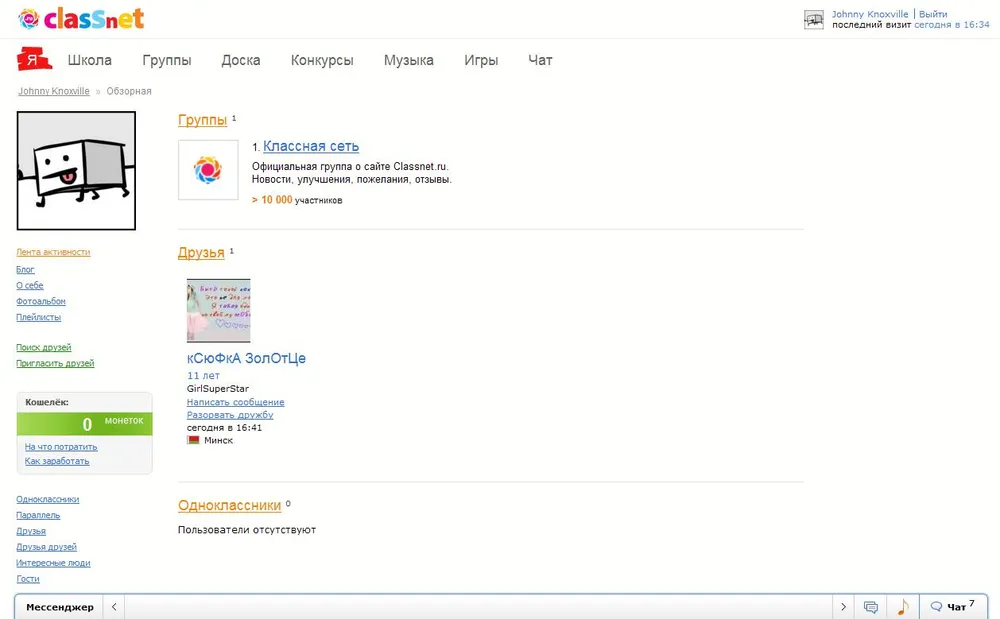The width and height of the screenshot is (1000, 619).
Task: Click the music note icon
Action: pyautogui.click(x=903, y=607)
